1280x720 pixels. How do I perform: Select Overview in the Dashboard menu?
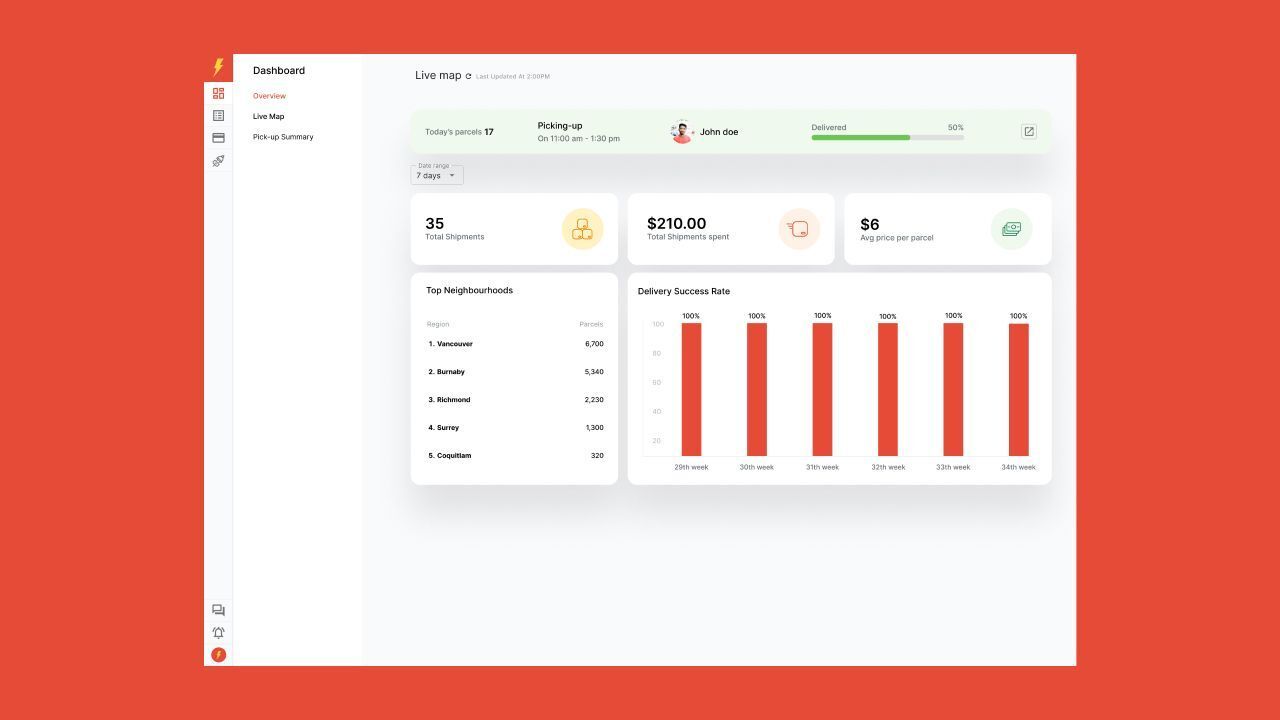[x=269, y=95]
